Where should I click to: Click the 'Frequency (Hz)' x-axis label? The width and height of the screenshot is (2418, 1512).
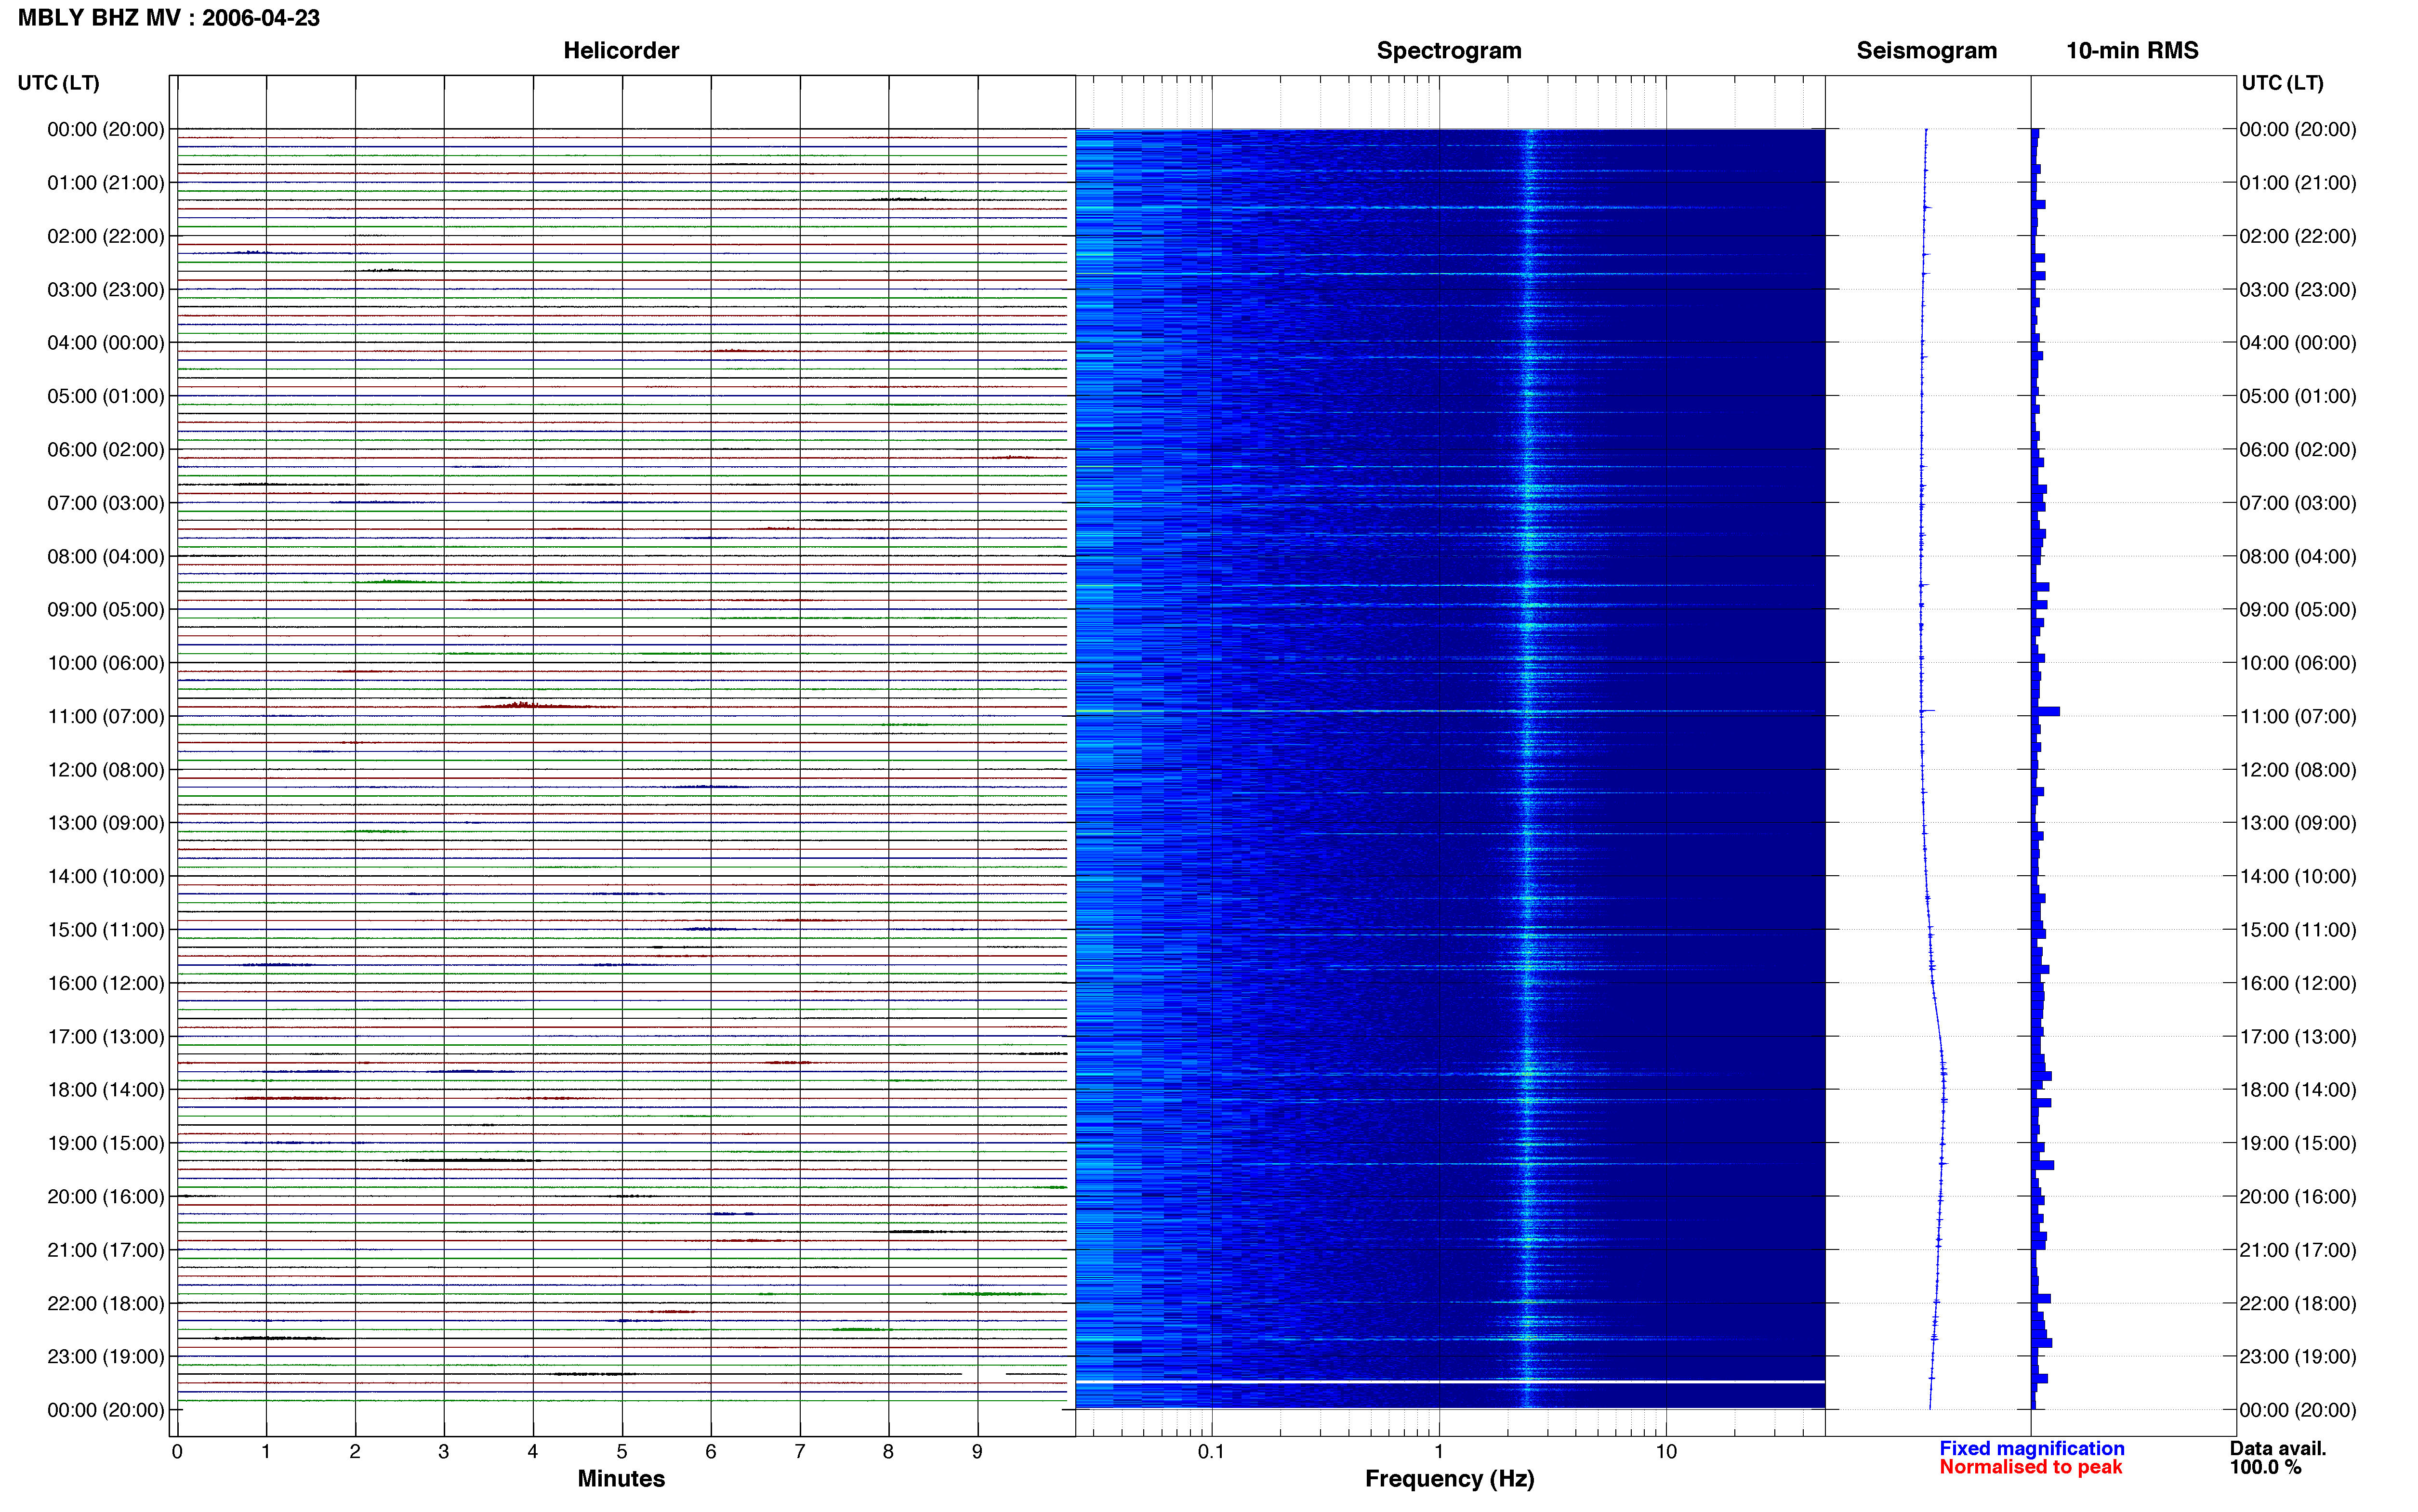click(x=1449, y=1478)
